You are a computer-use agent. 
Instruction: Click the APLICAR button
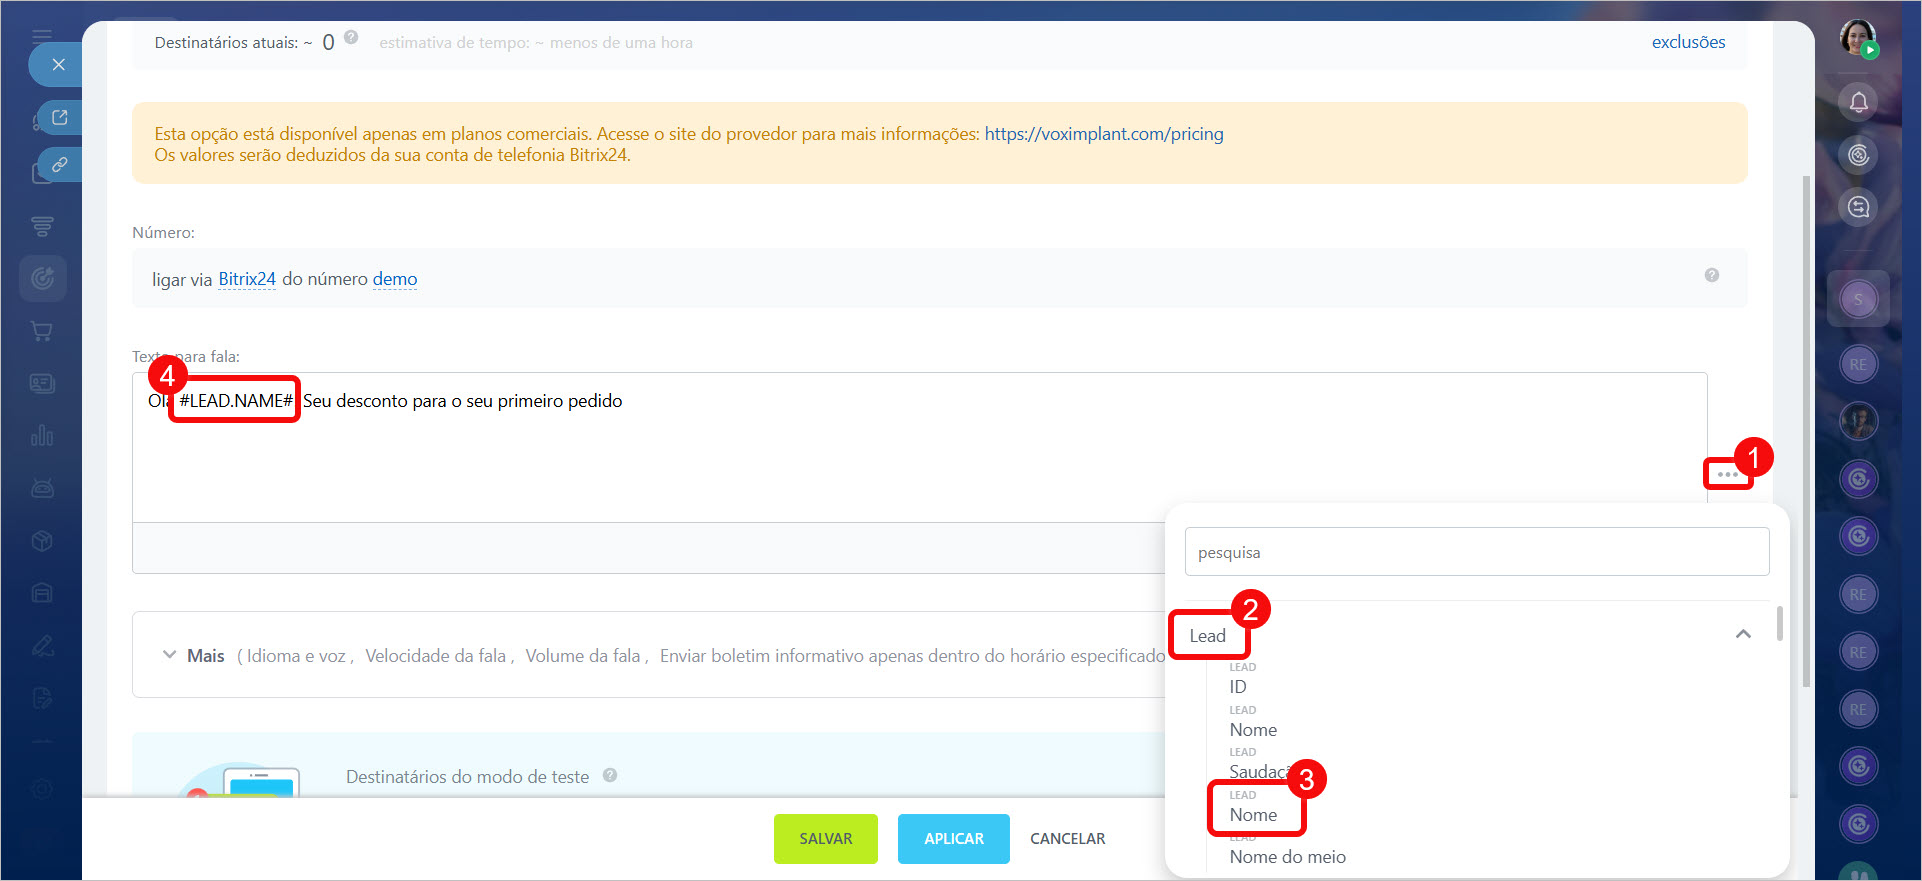coord(953,838)
